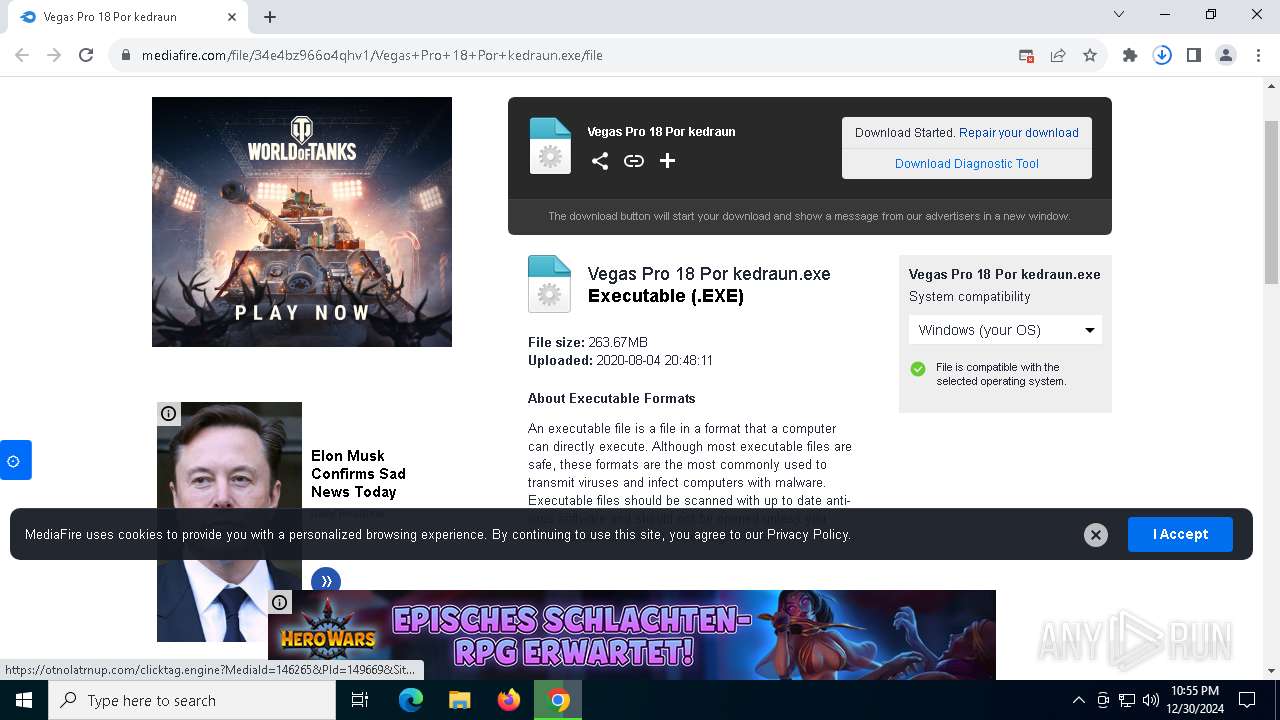Screen dimensions: 1280x720
Task: Open notification center icon
Action: (x=1247, y=700)
